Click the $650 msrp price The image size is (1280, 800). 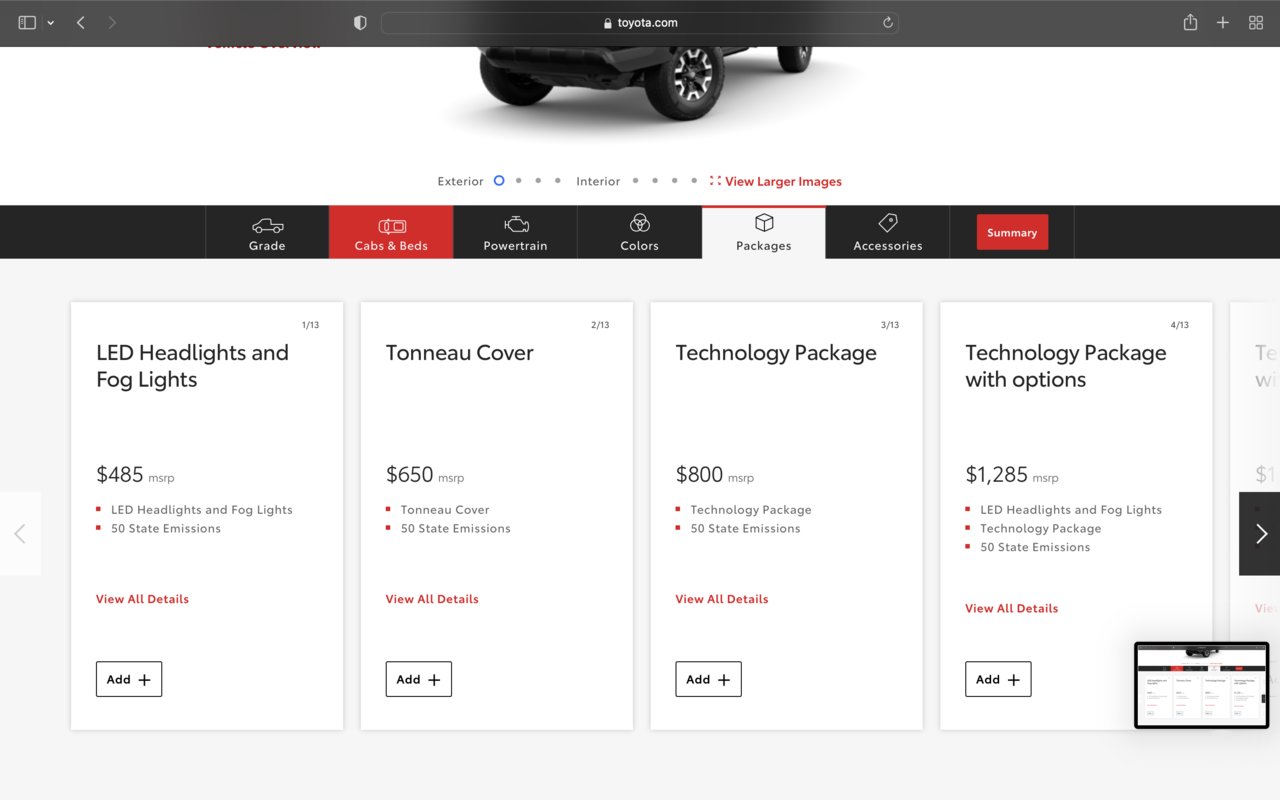point(425,475)
